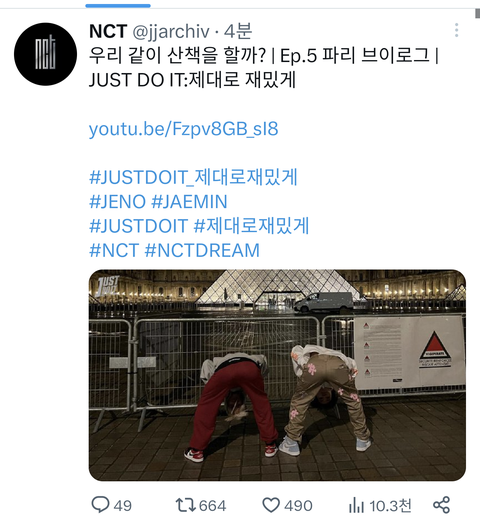480x520 pixels.
Task: Open the #NCTDREAM hashtag
Action: click(202, 250)
